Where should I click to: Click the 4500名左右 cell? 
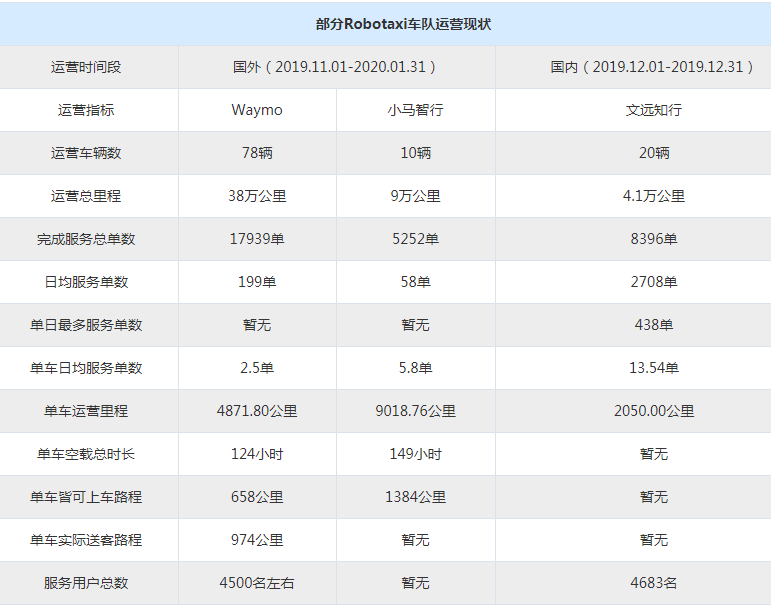pos(257,583)
